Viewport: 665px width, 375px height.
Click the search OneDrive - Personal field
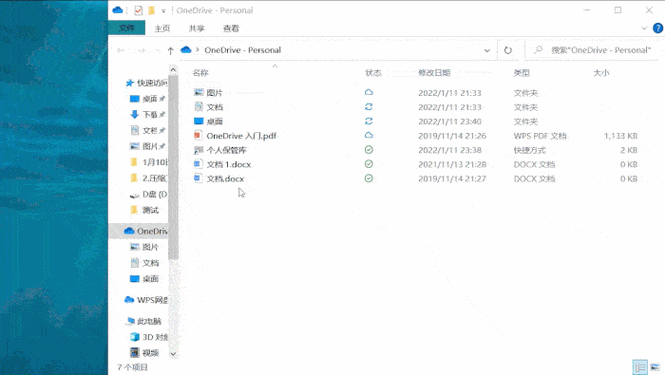(594, 50)
